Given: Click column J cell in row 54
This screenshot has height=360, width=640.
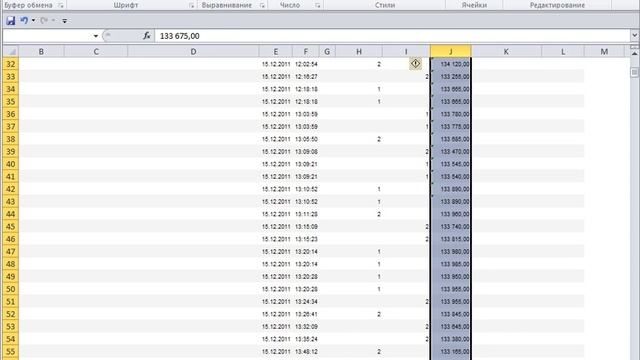Looking at the screenshot, I should tap(451, 339).
